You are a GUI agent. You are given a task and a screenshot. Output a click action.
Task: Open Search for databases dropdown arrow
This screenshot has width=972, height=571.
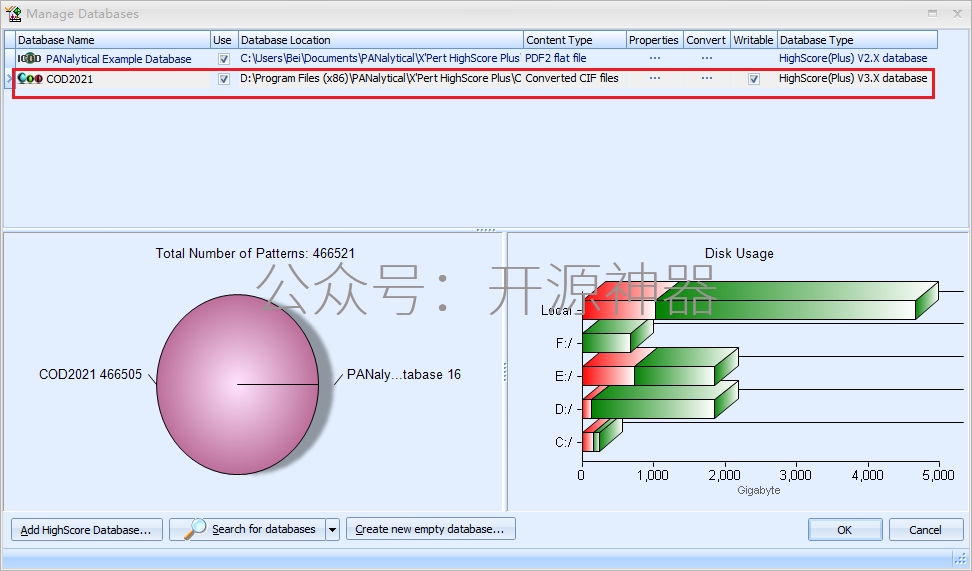333,529
